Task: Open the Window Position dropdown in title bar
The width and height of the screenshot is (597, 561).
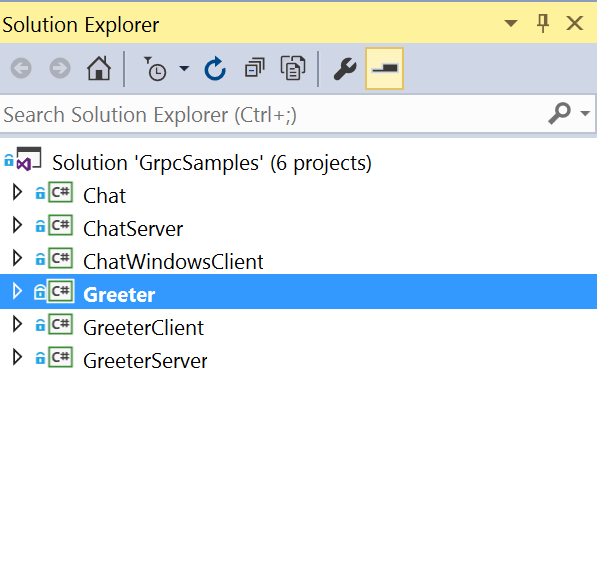Action: pyautogui.click(x=511, y=24)
